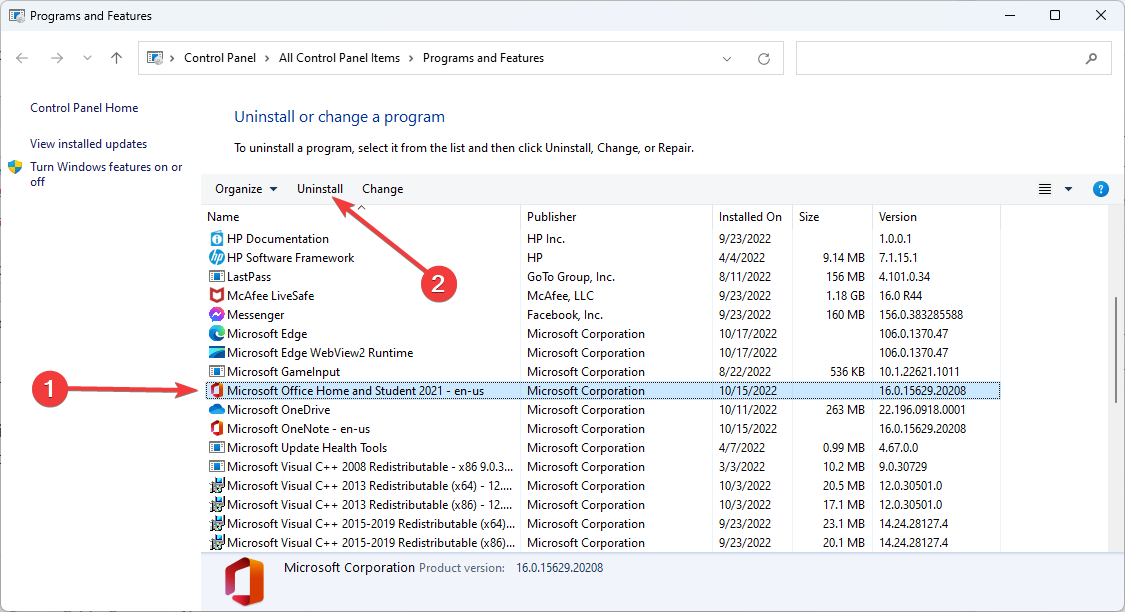Click the Control Panel breadcrumb
This screenshot has width=1125, height=612.
220,58
